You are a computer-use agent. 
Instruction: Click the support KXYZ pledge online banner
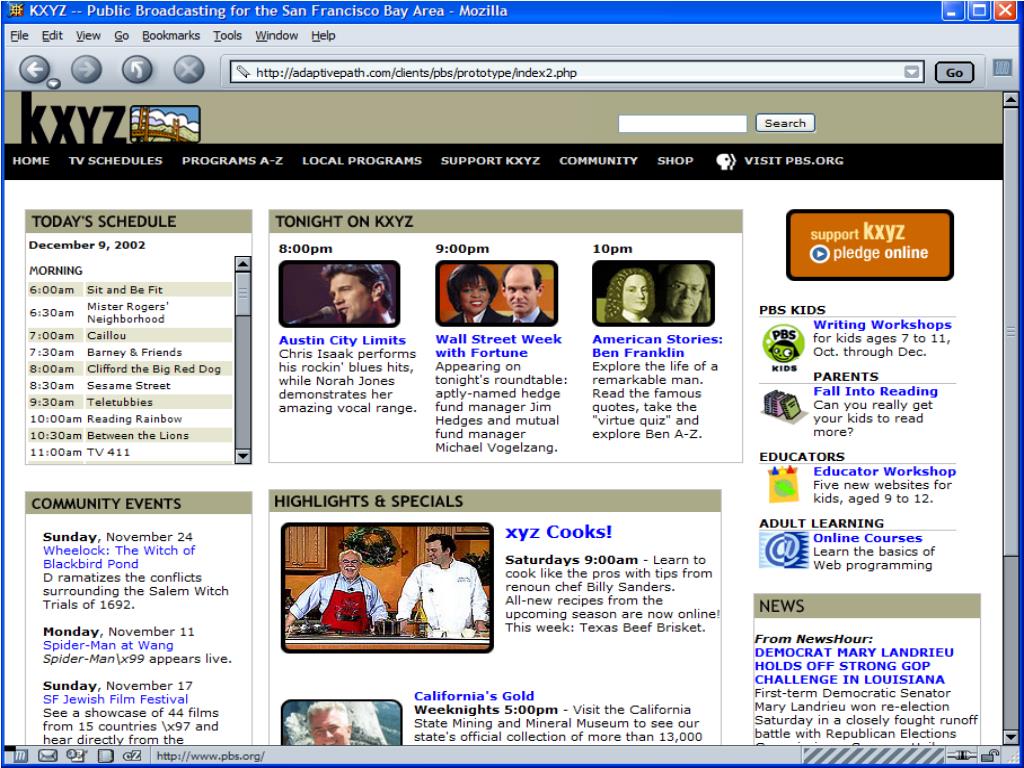870,245
